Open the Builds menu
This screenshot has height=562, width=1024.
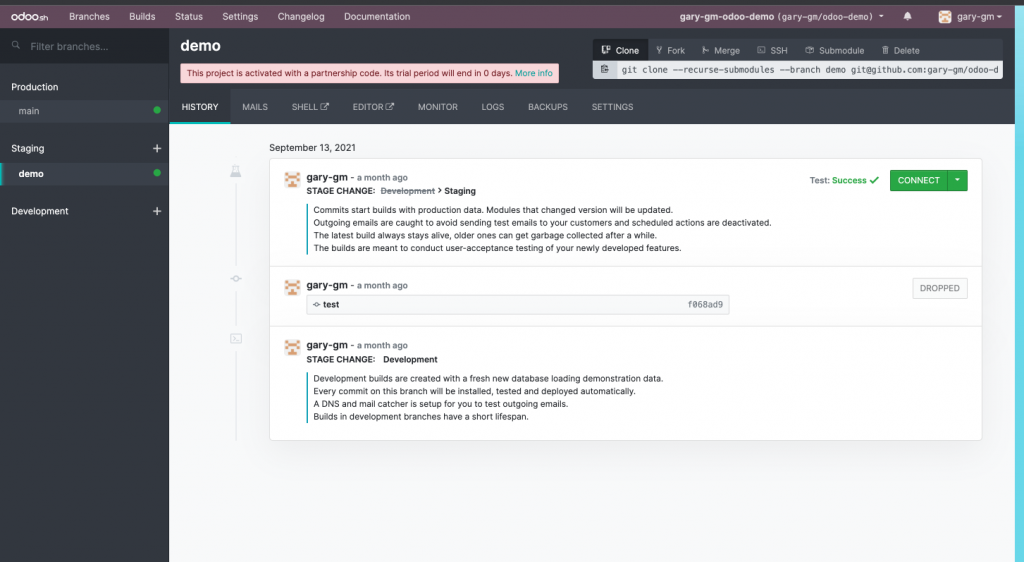(x=142, y=16)
